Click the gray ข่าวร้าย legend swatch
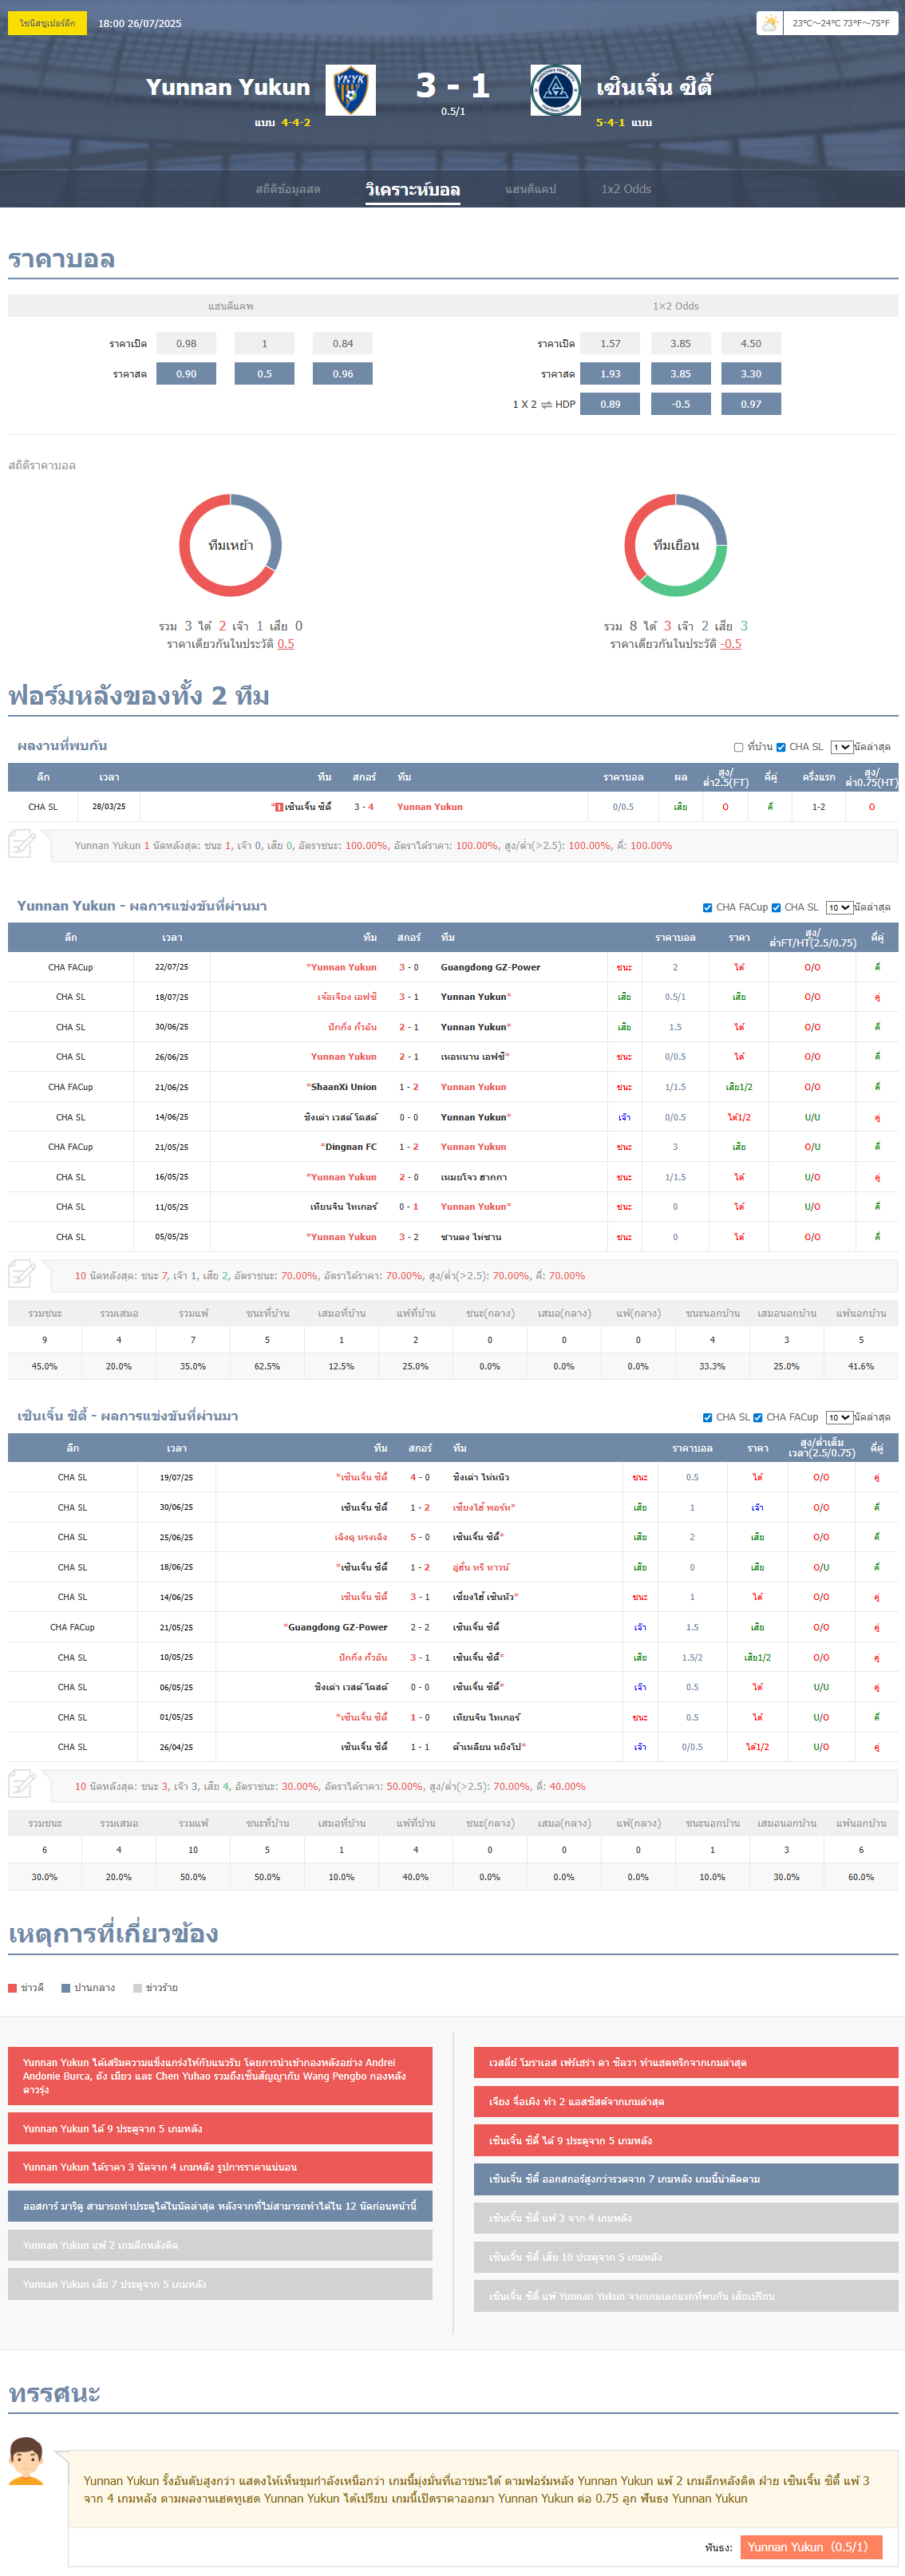 click(137, 1988)
